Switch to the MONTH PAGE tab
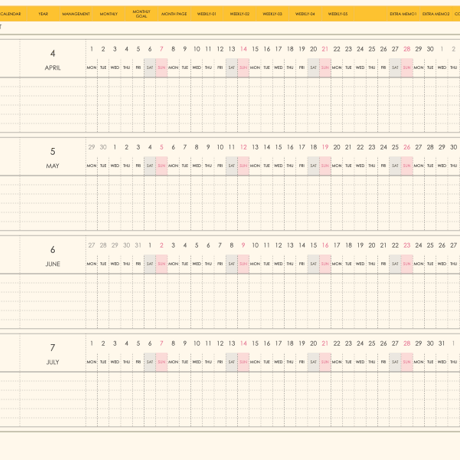The image size is (460, 460). [174, 14]
